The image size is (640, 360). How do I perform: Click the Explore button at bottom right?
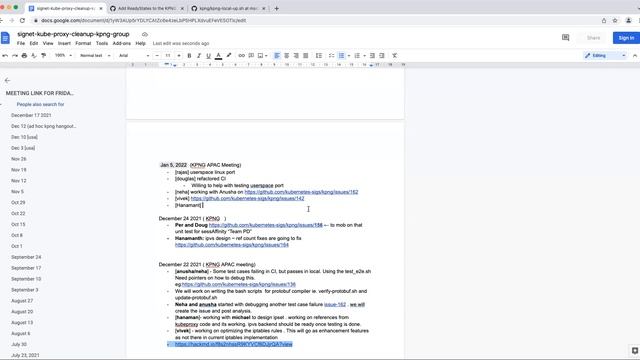click(635, 351)
